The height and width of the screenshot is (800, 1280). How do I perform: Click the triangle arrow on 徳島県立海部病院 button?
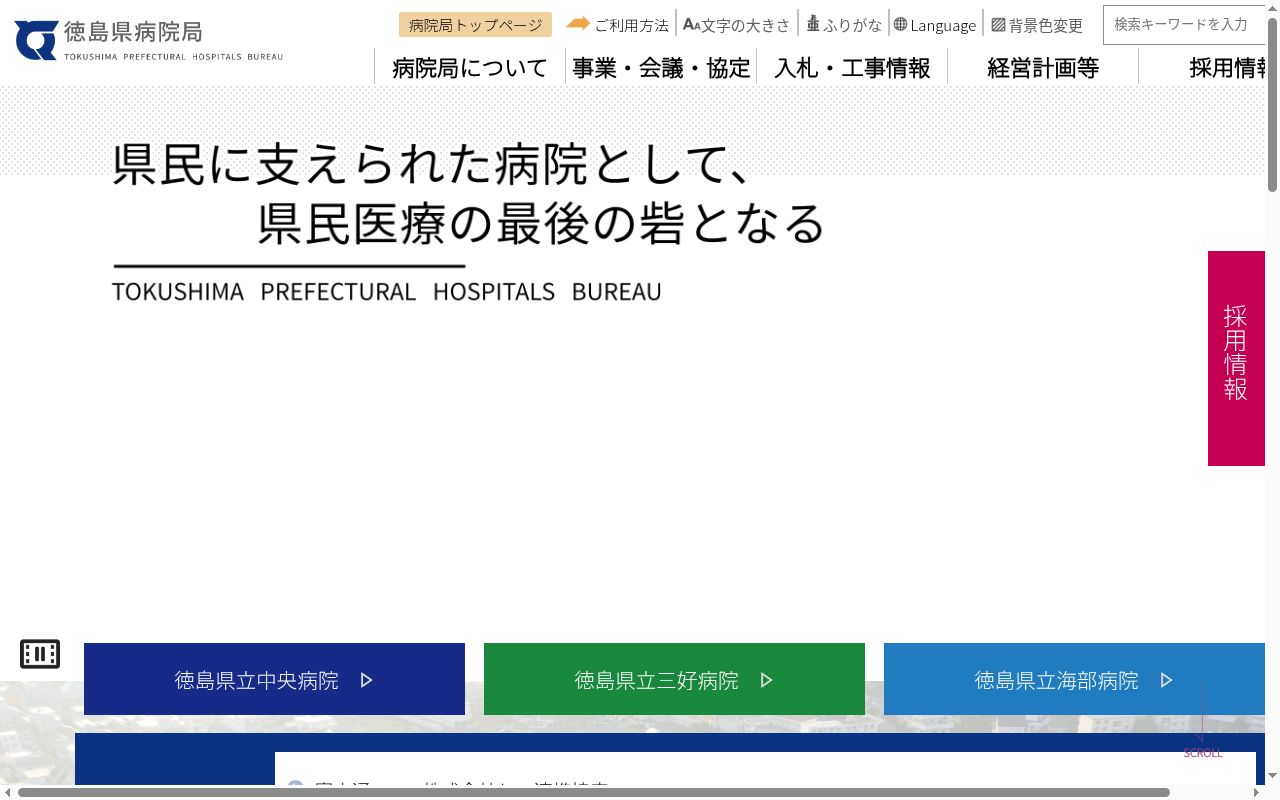[x=1166, y=680]
